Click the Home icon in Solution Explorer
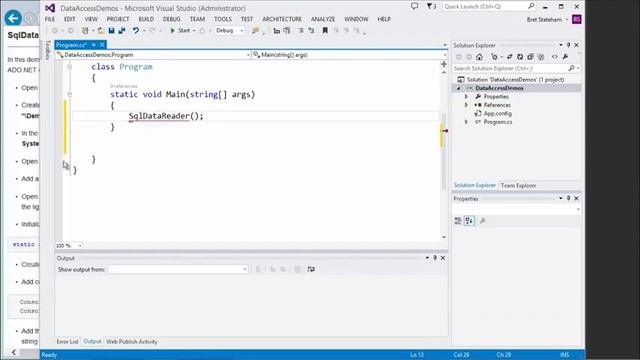640x360 pixels. pyautogui.click(x=479, y=57)
